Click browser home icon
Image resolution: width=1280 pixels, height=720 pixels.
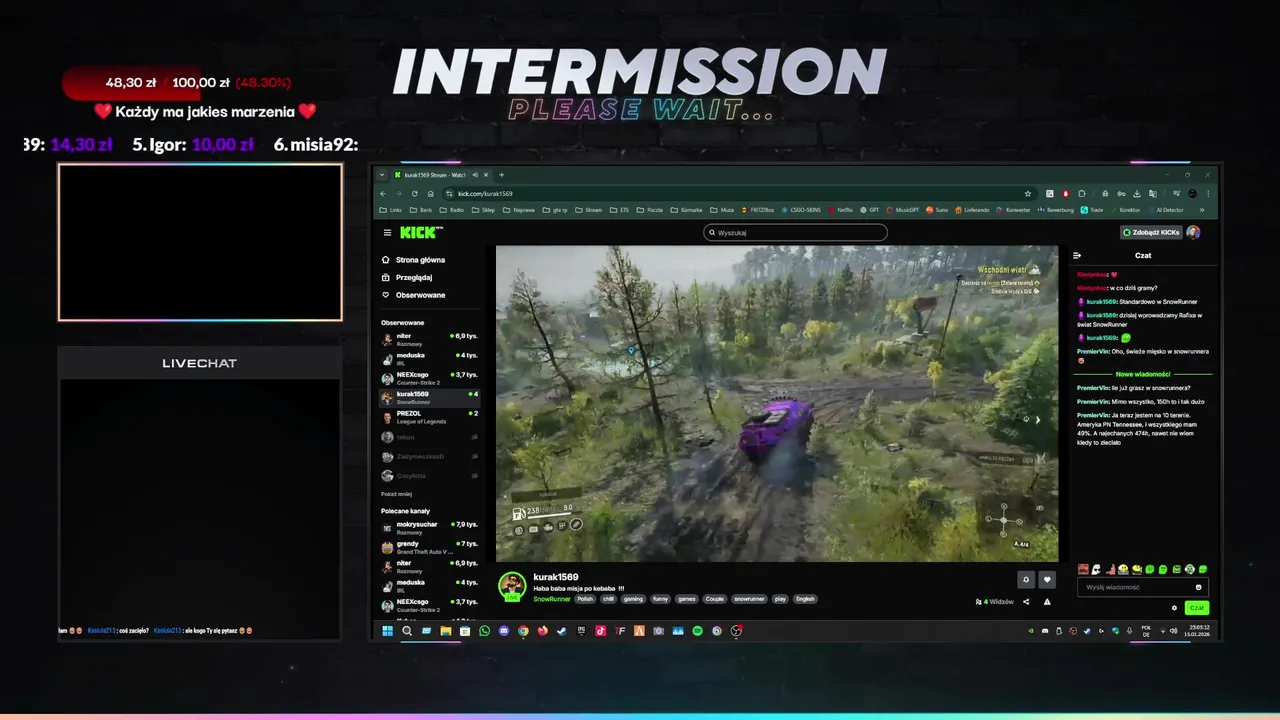[x=431, y=193]
